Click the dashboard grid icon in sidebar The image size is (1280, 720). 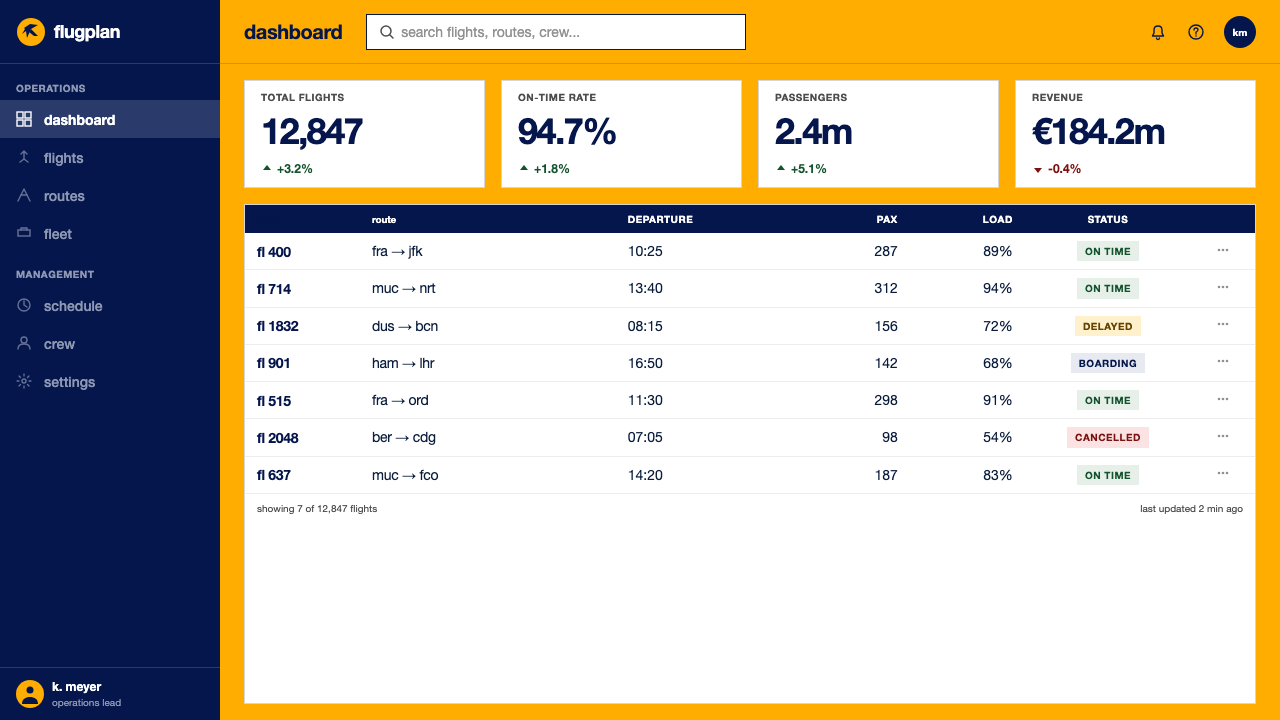(24, 119)
